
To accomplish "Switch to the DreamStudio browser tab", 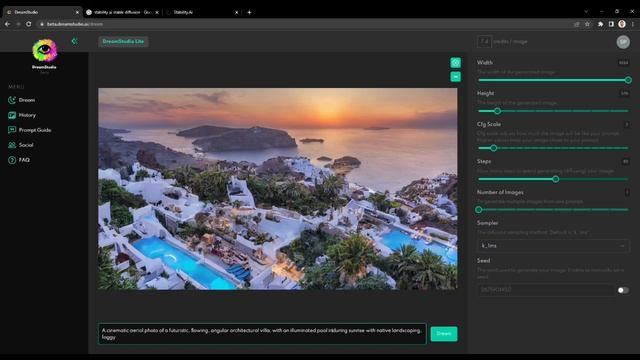I will [x=42, y=12].
